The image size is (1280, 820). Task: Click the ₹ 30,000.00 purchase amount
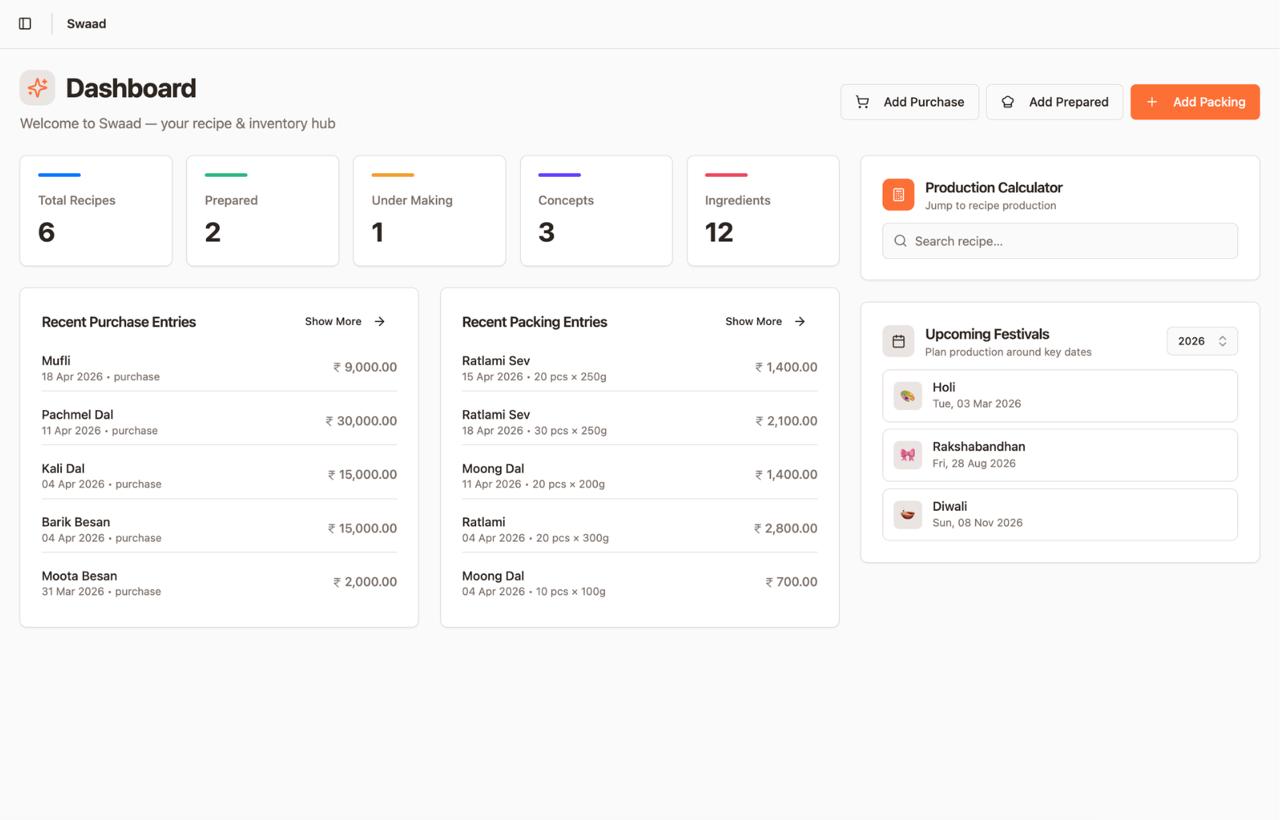[361, 421]
